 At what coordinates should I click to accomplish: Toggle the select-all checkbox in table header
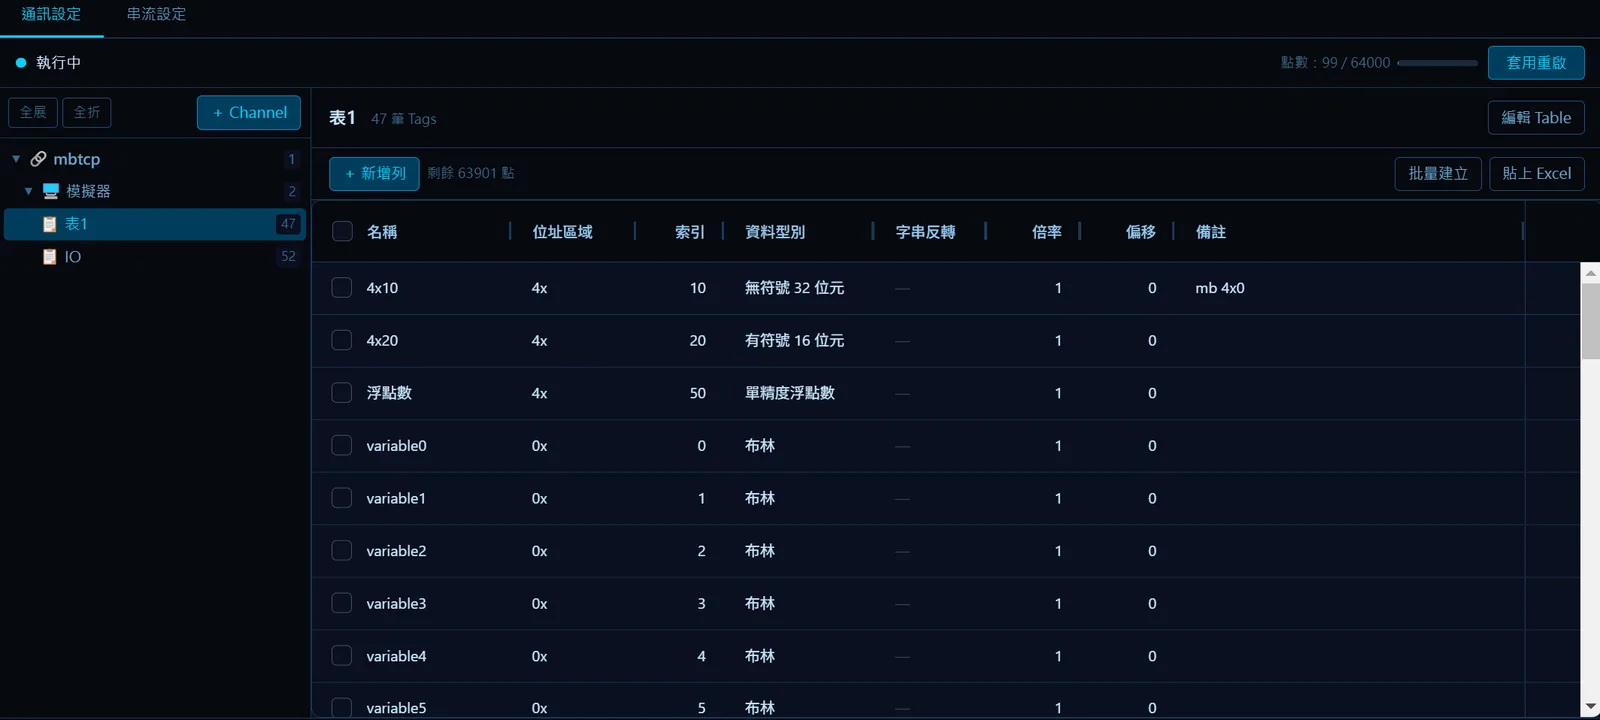coord(342,231)
